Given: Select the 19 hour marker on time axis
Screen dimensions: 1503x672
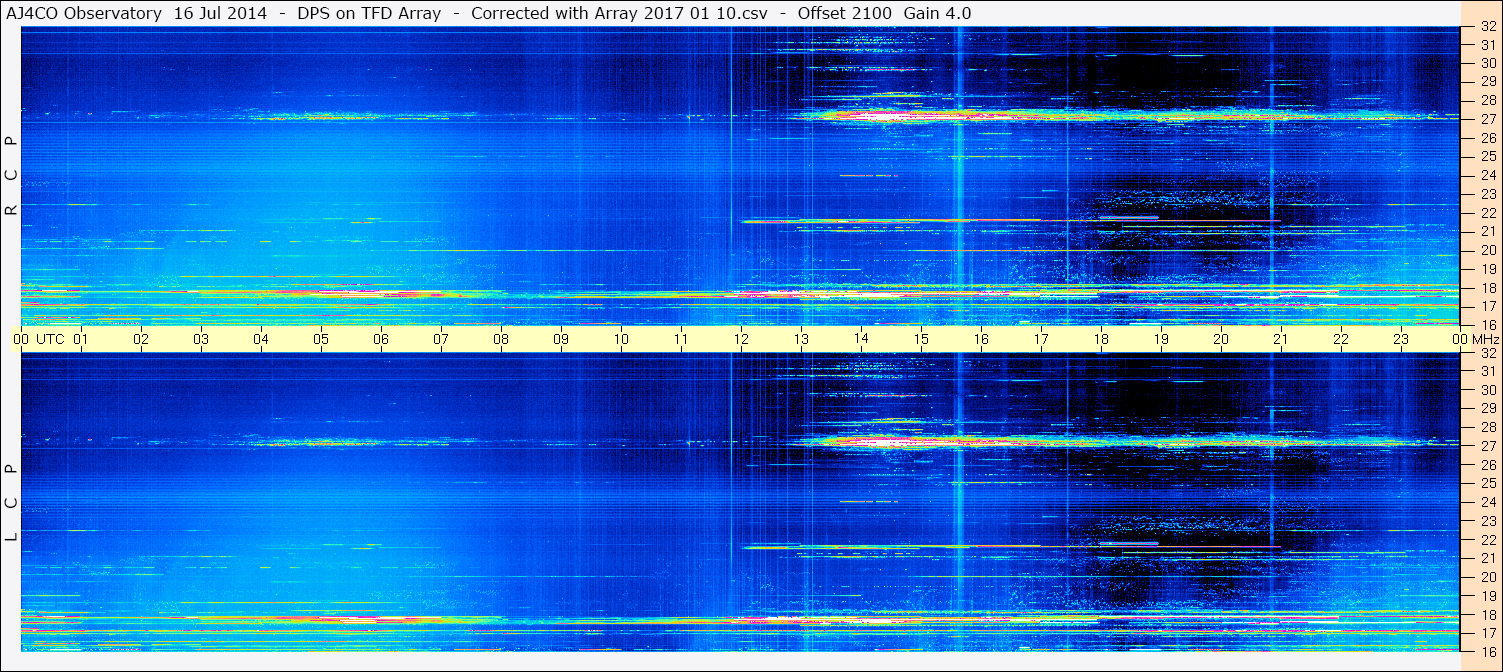Looking at the screenshot, I should click(1161, 339).
